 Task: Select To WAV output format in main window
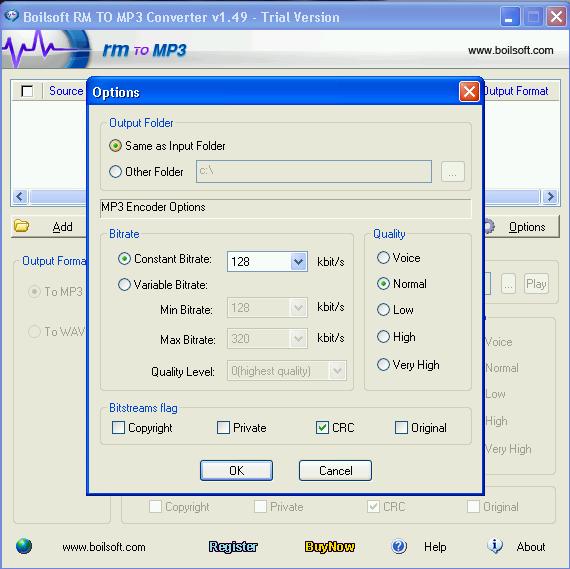35,331
